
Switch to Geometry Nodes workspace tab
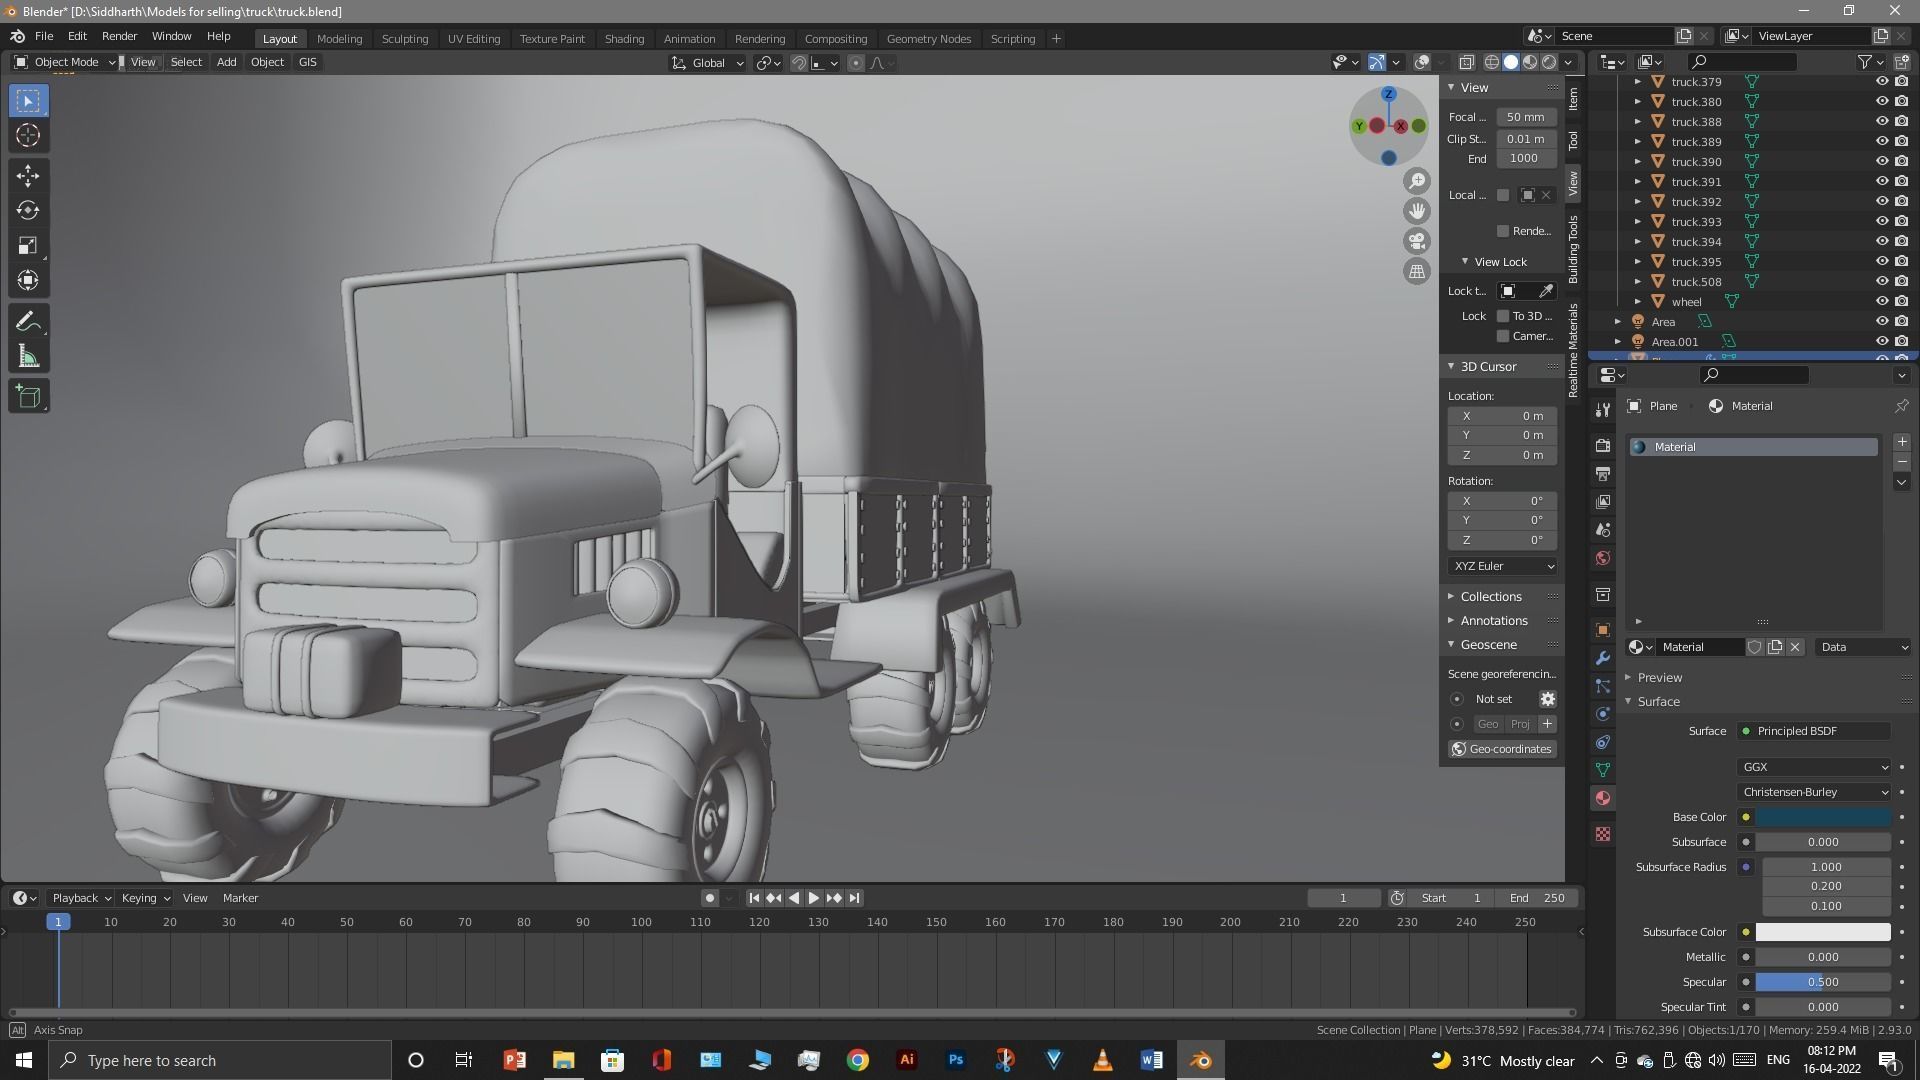[x=928, y=39]
